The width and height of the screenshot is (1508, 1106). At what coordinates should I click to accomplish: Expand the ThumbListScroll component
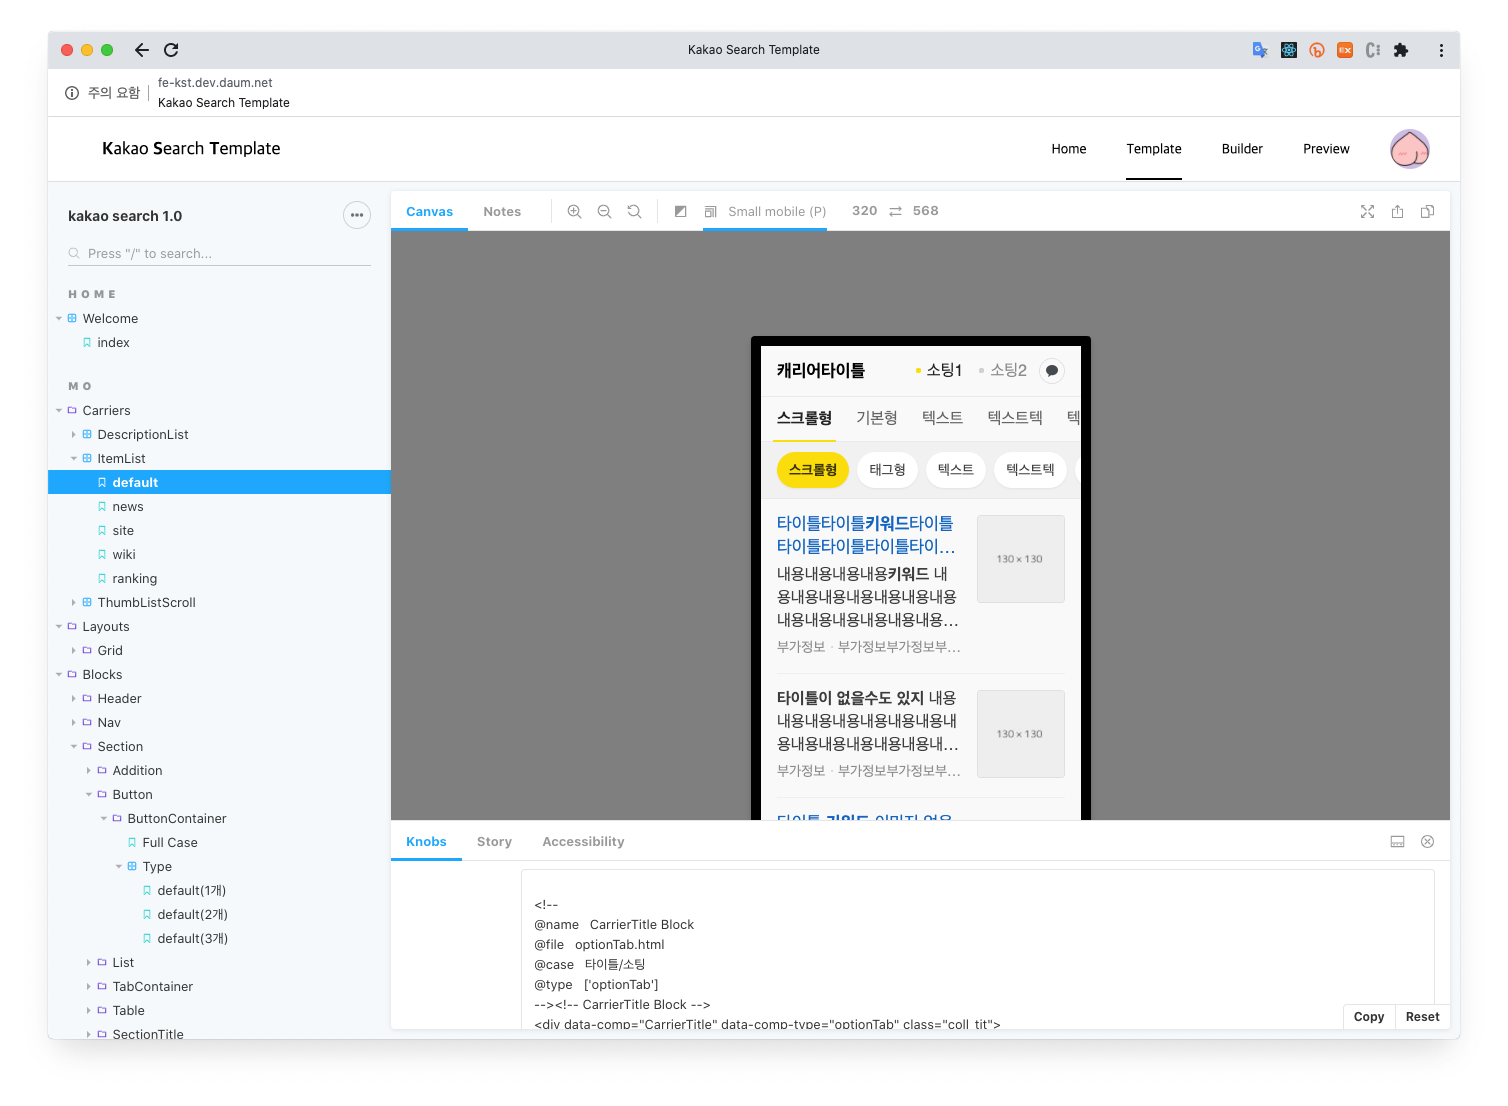point(74,603)
